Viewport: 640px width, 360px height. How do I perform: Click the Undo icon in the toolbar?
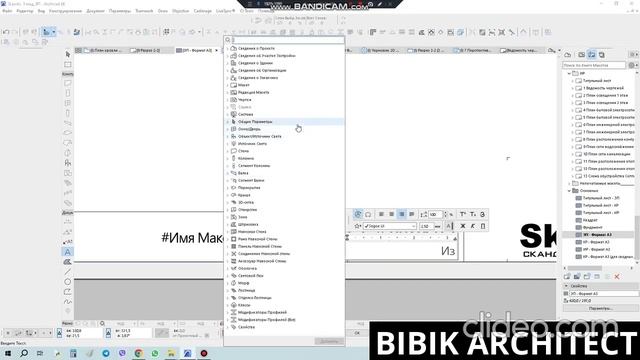point(6,32)
